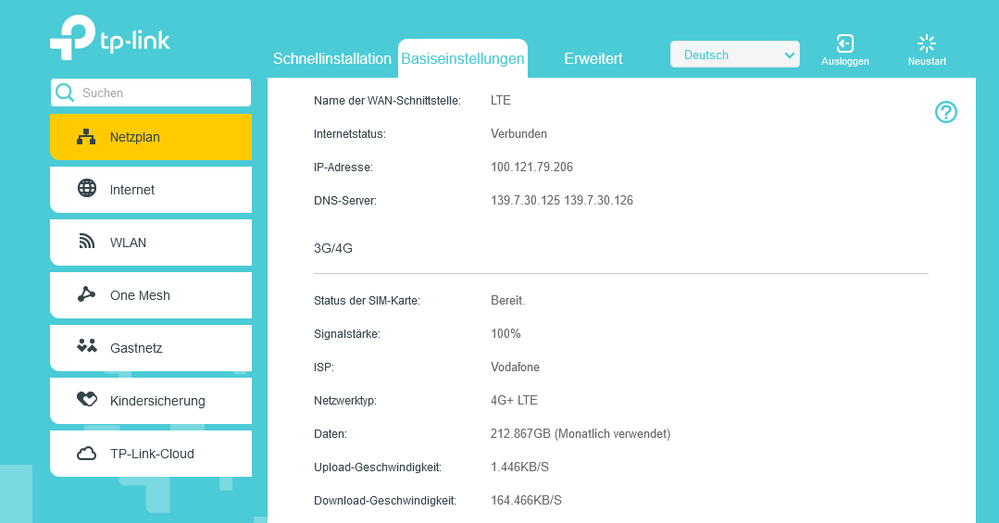The image size is (999, 523).
Task: Click the 1.446KB/S upload speed value
Action: pyautogui.click(x=519, y=467)
